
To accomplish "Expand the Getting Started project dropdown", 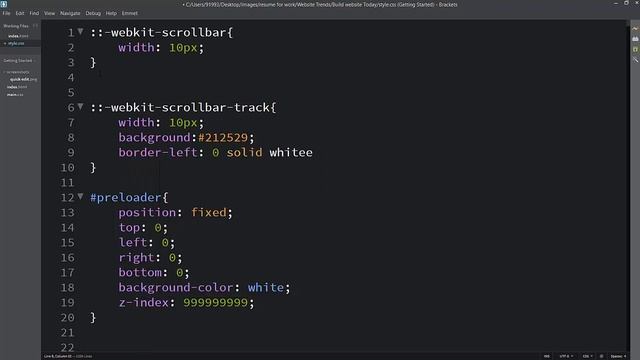I will [x=20, y=60].
